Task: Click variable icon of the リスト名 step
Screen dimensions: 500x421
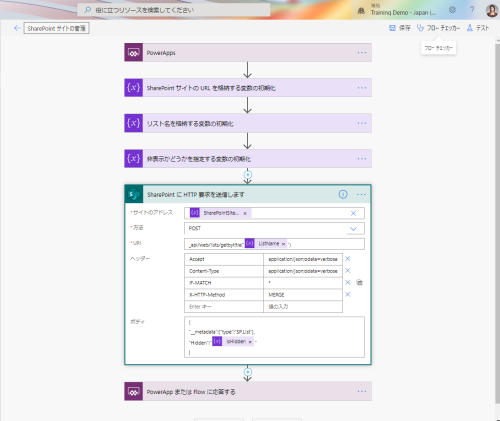Action: coord(134,123)
